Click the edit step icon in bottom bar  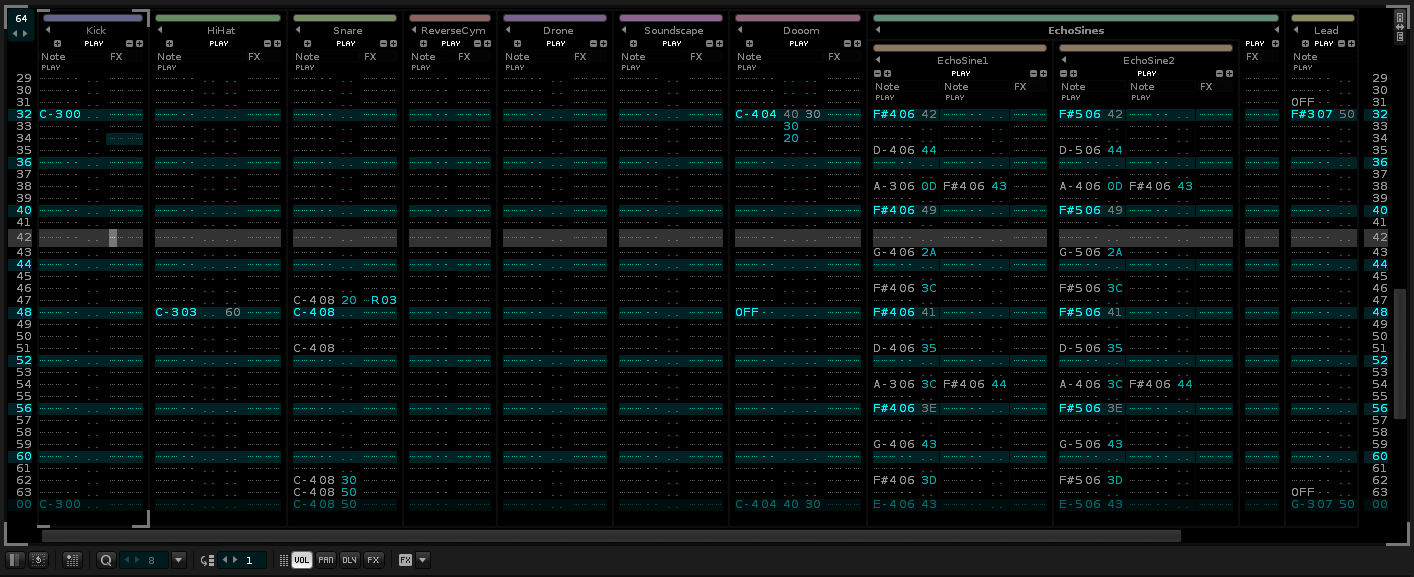pos(207,560)
